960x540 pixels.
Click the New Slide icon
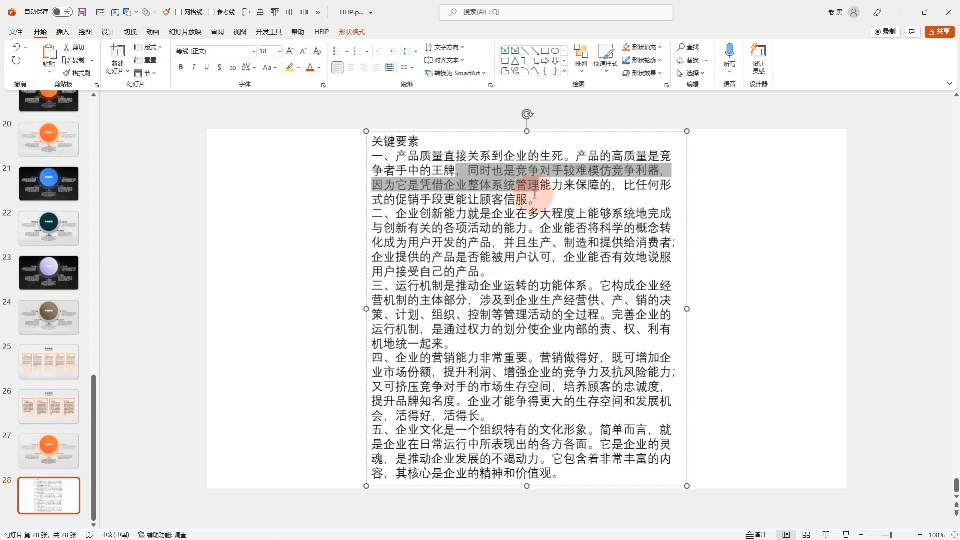tap(117, 52)
